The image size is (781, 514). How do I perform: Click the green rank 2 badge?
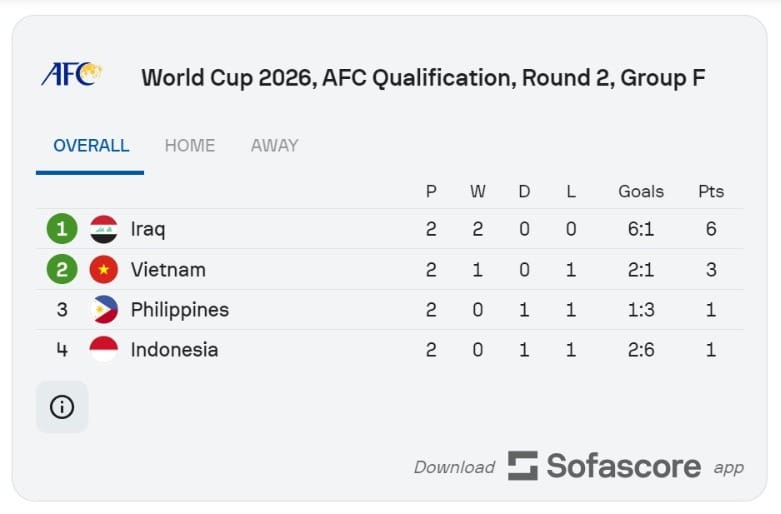(62, 270)
